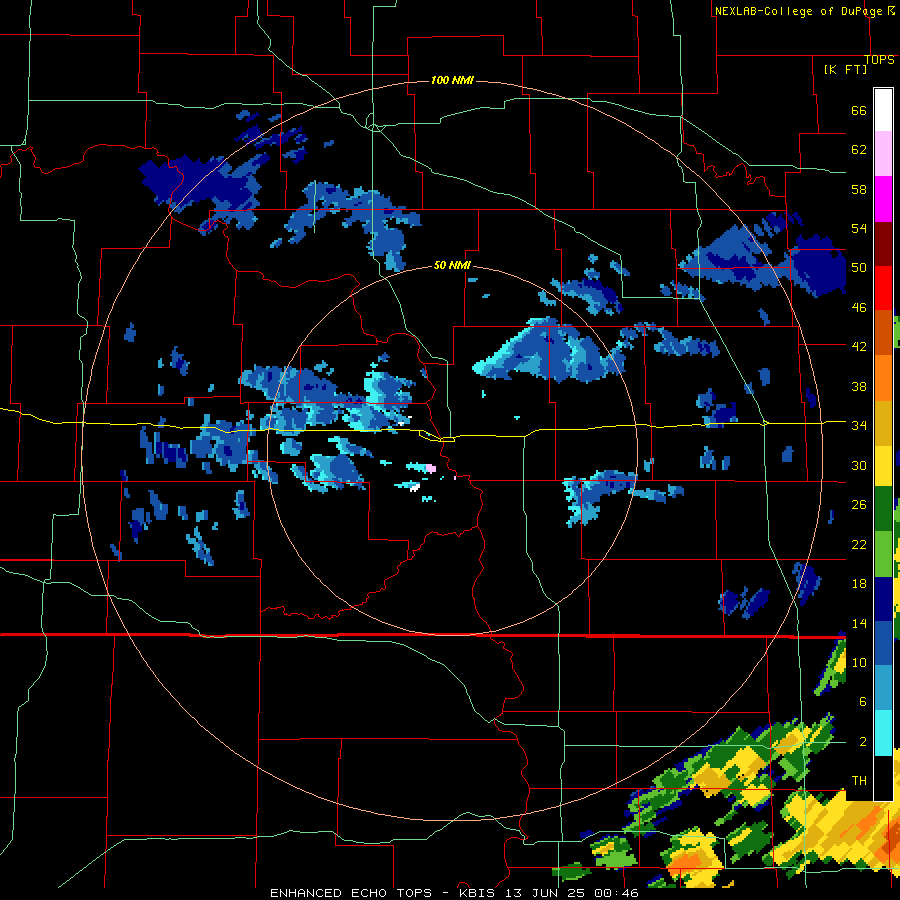Click the legend value 22
900x900 pixels.
pos(859,545)
